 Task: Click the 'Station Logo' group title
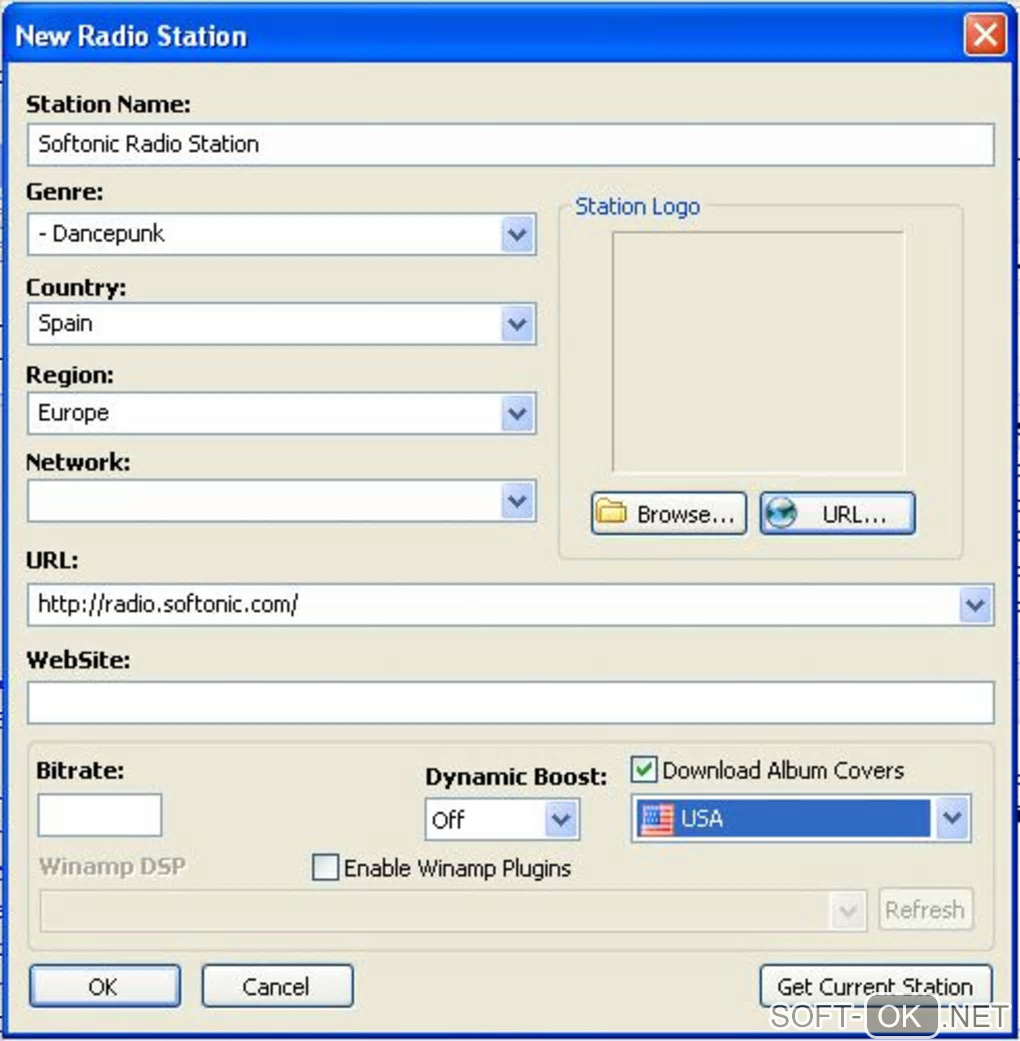click(x=638, y=206)
